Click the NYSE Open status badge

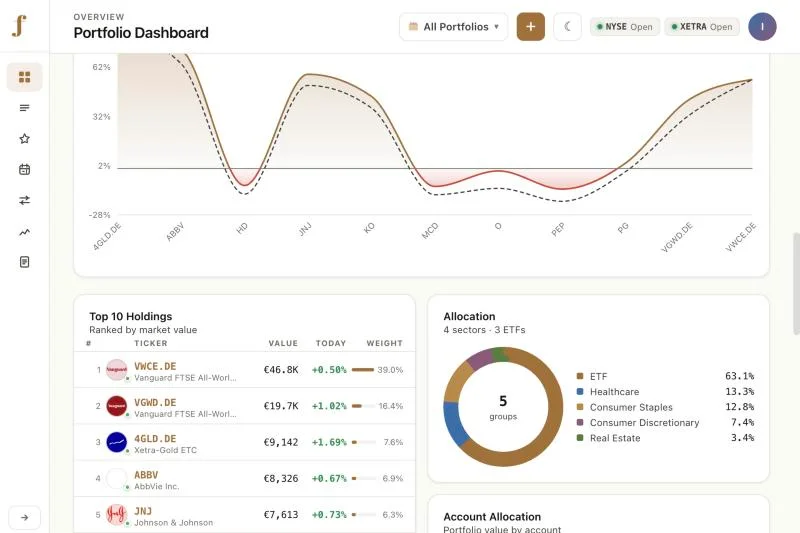point(625,27)
